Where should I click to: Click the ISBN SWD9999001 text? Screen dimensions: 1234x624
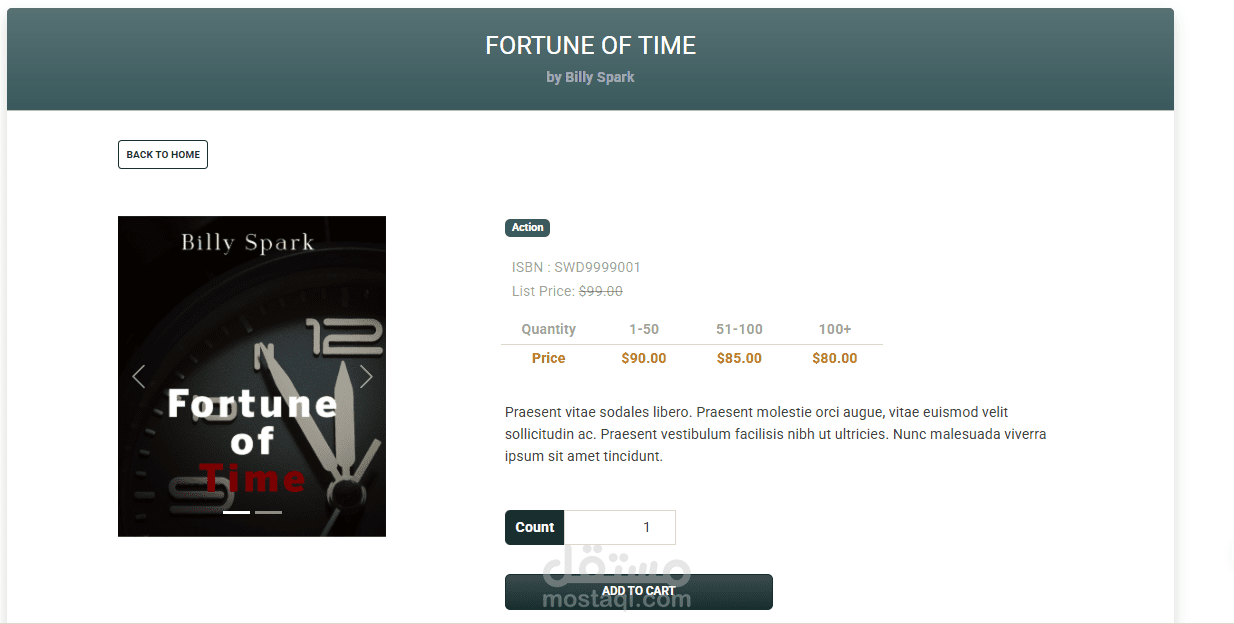576,267
